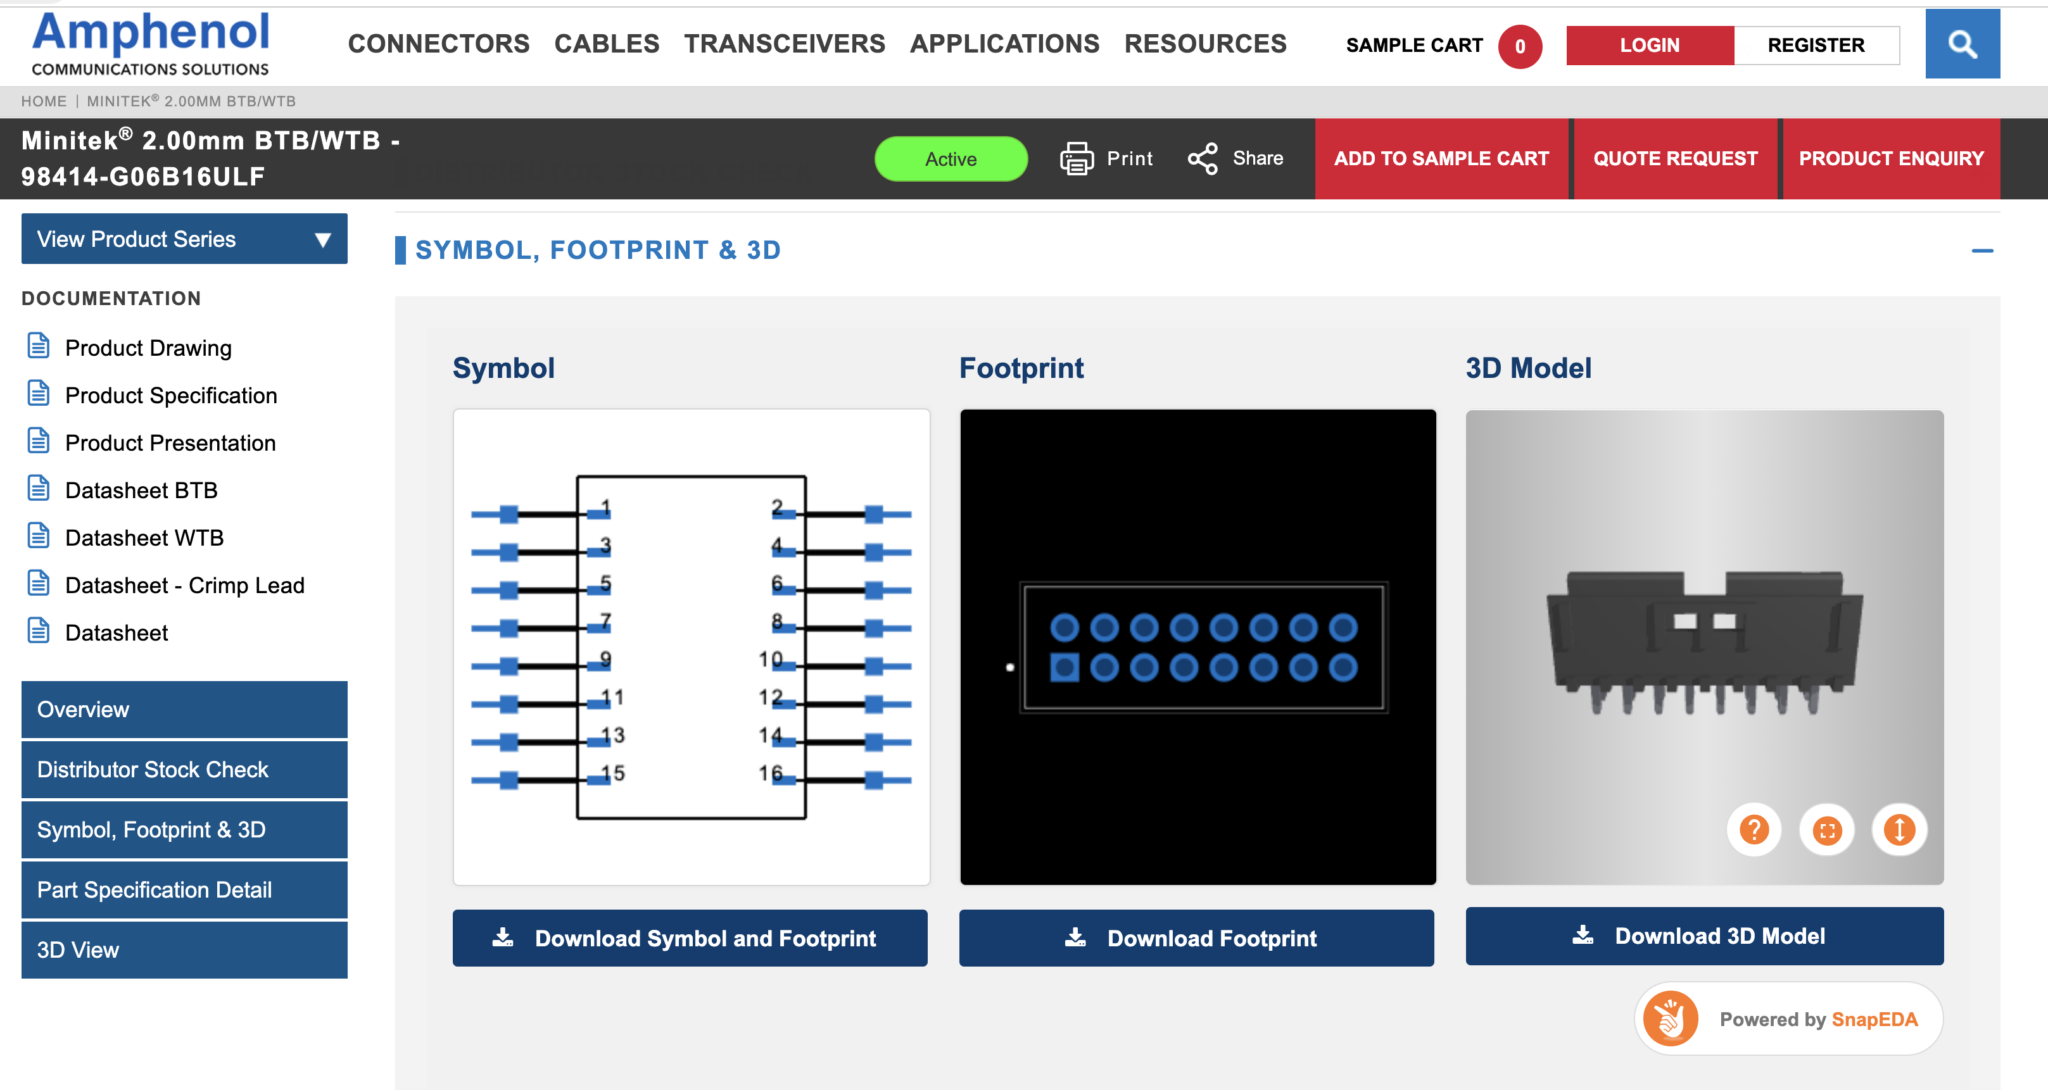Screen dimensions: 2048x1090
Task: Add product to sample cart
Action: [1442, 158]
